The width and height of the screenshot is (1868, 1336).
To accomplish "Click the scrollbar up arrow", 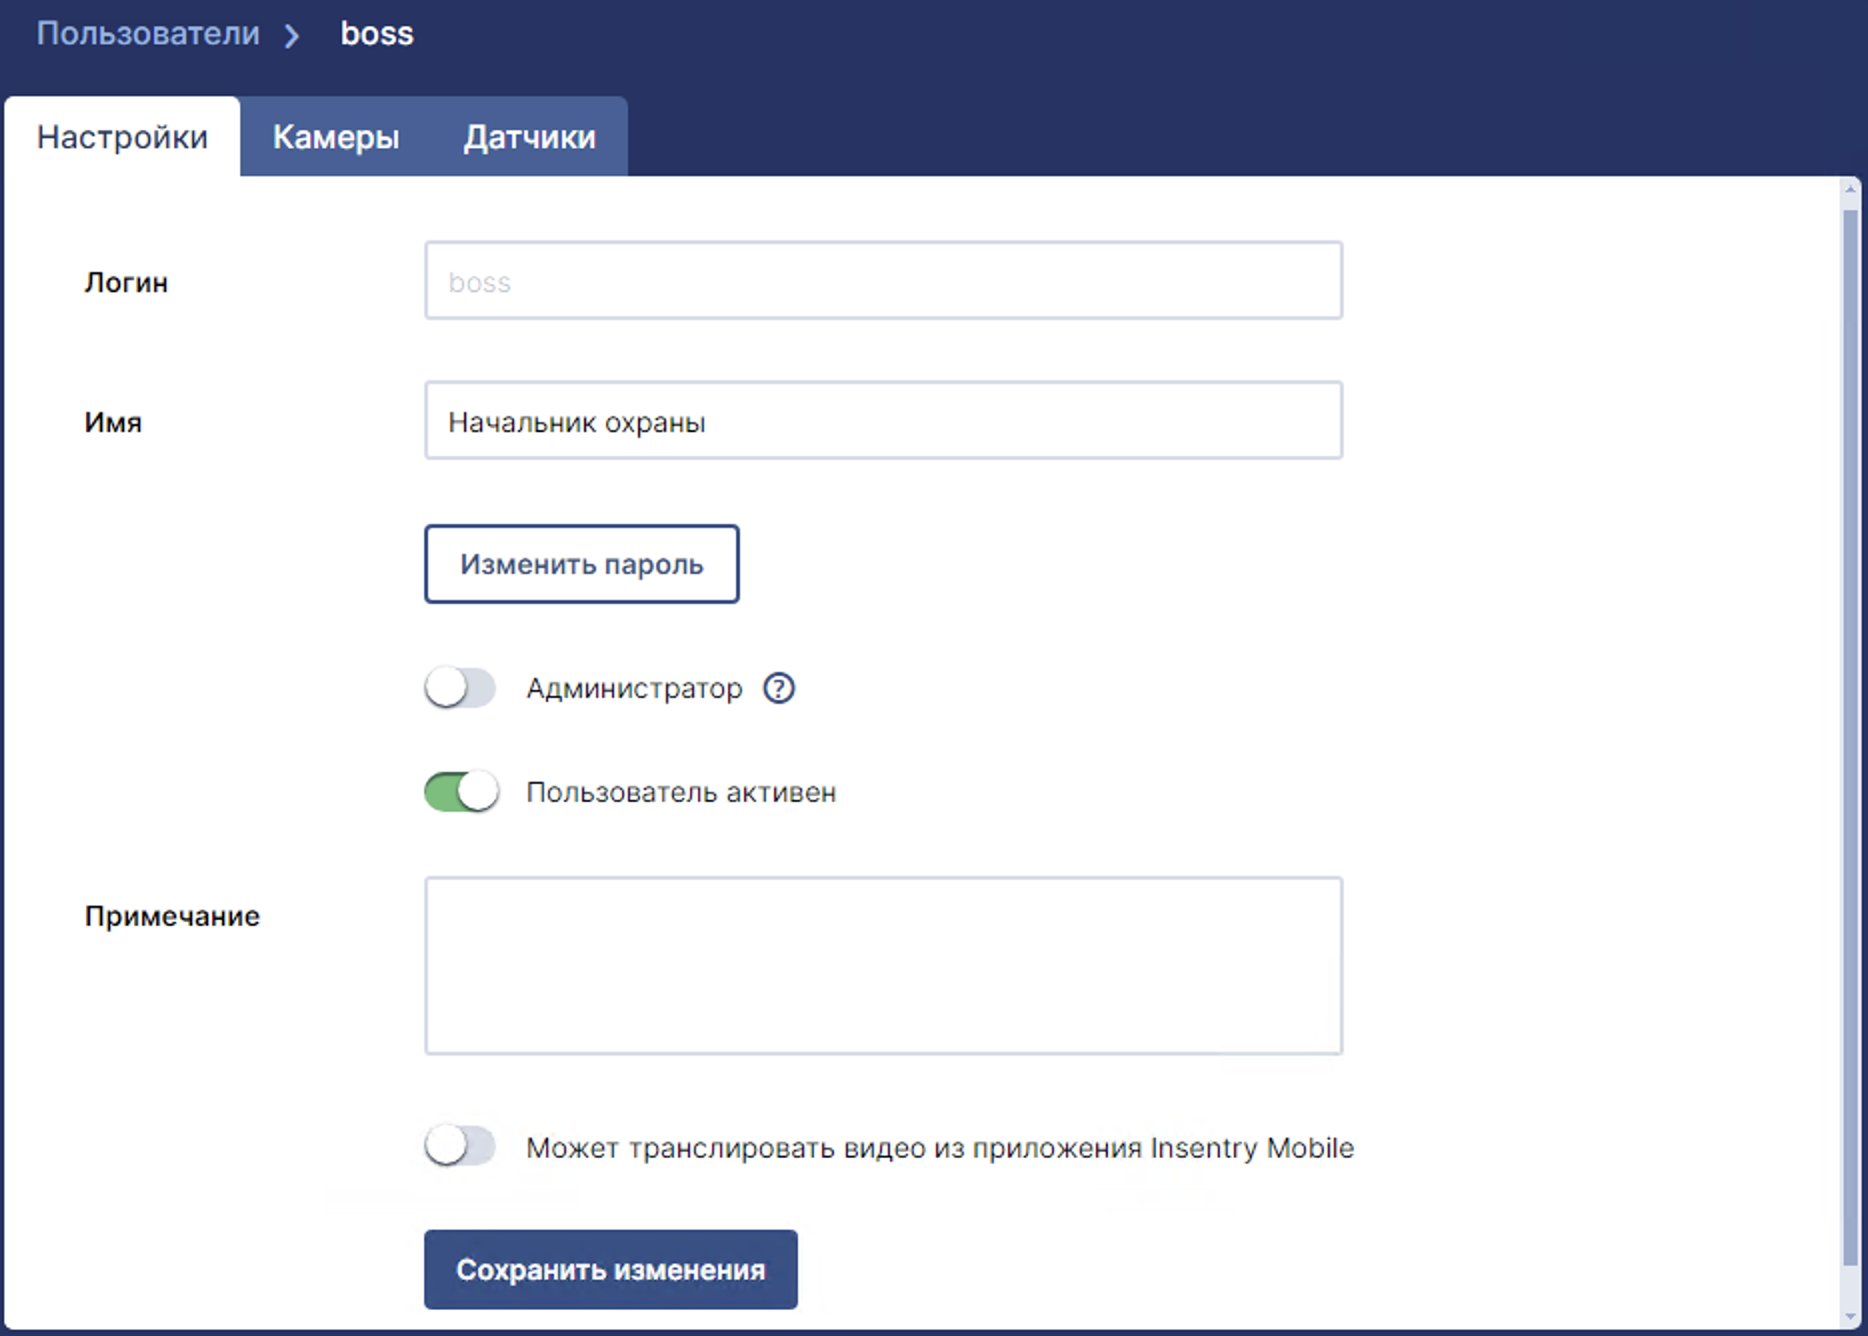I will click(x=1851, y=189).
